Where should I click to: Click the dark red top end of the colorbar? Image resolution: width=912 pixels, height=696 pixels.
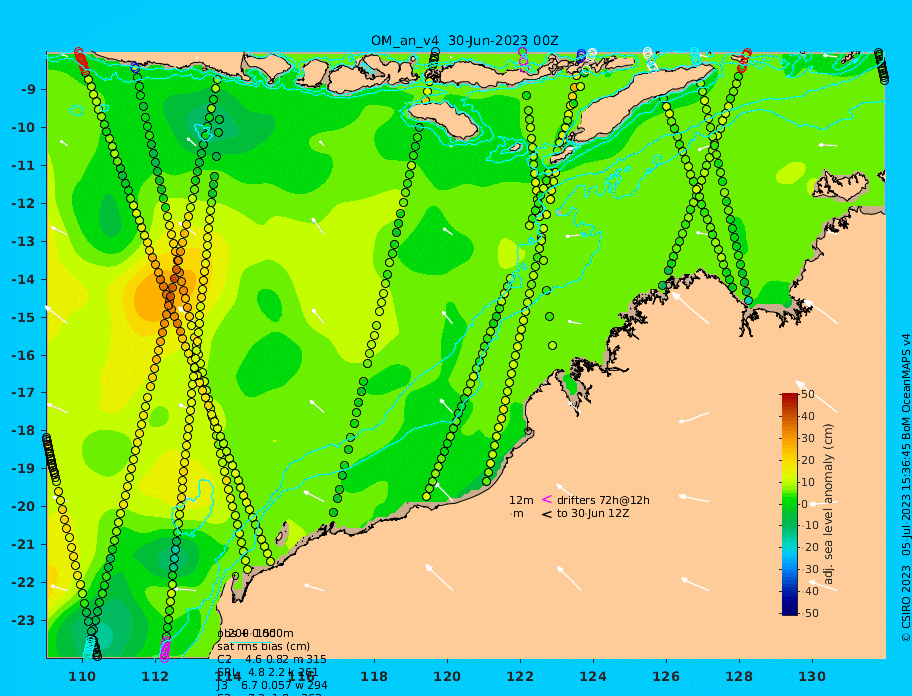[789, 398]
